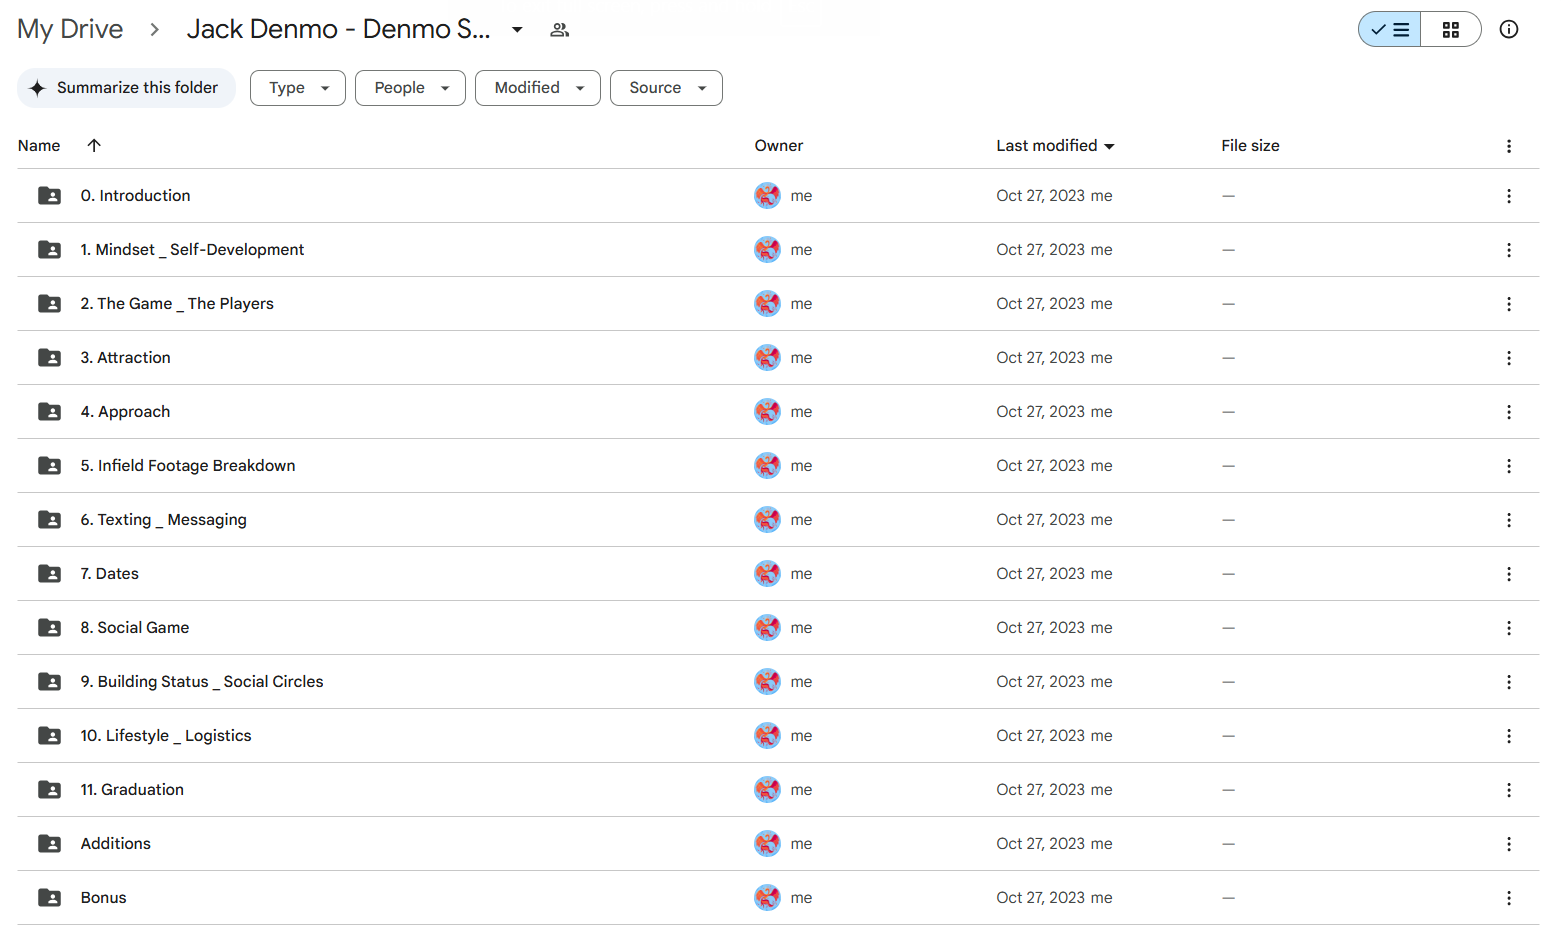
Task: Click owner avatar on 4. Approach row
Action: (x=767, y=412)
